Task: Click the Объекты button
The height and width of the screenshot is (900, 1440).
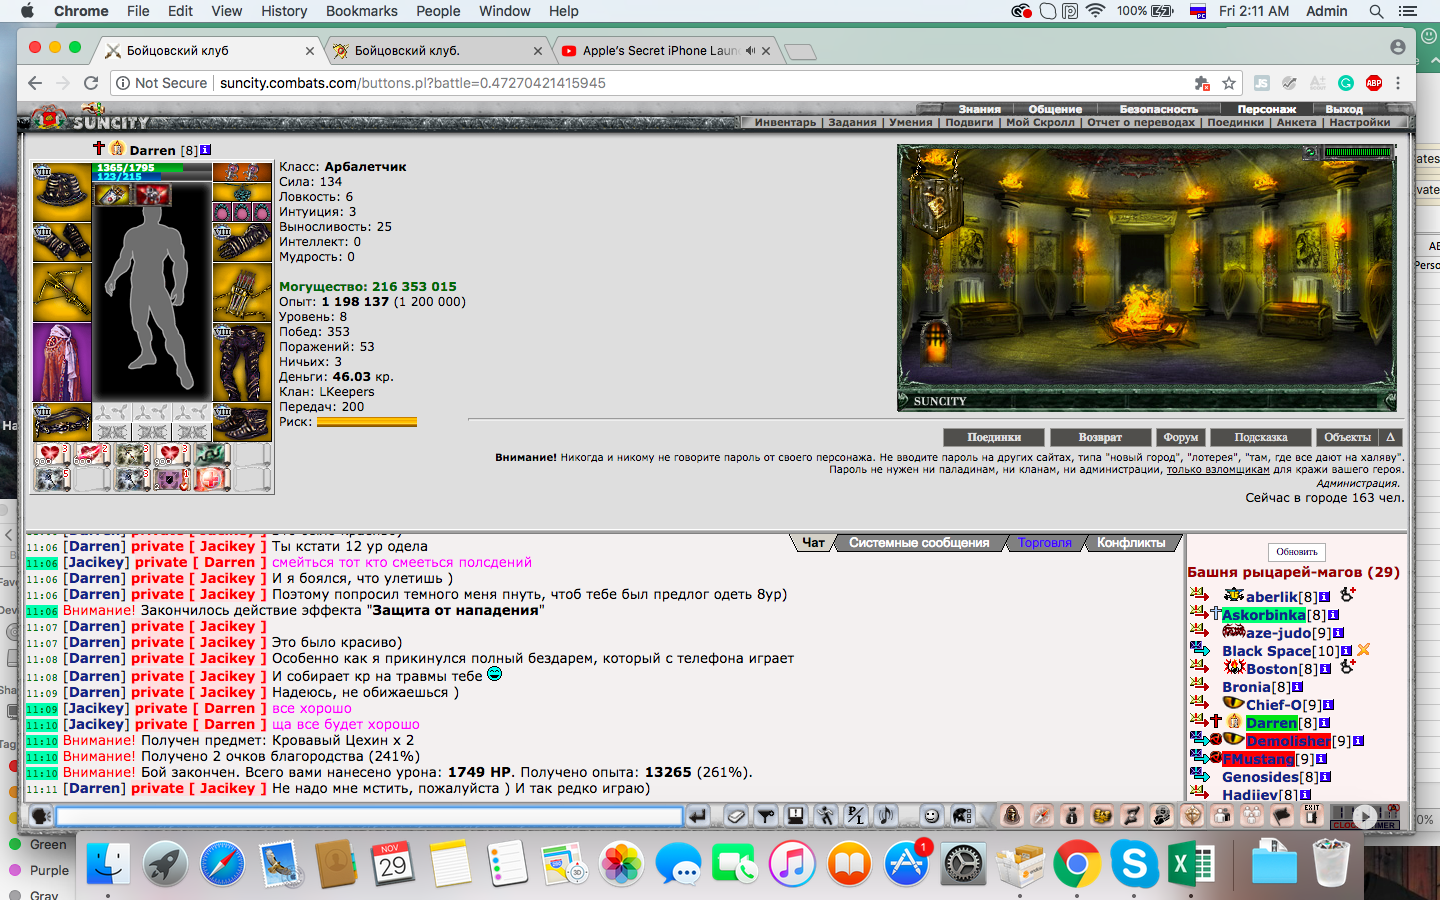Action: pos(1347,437)
